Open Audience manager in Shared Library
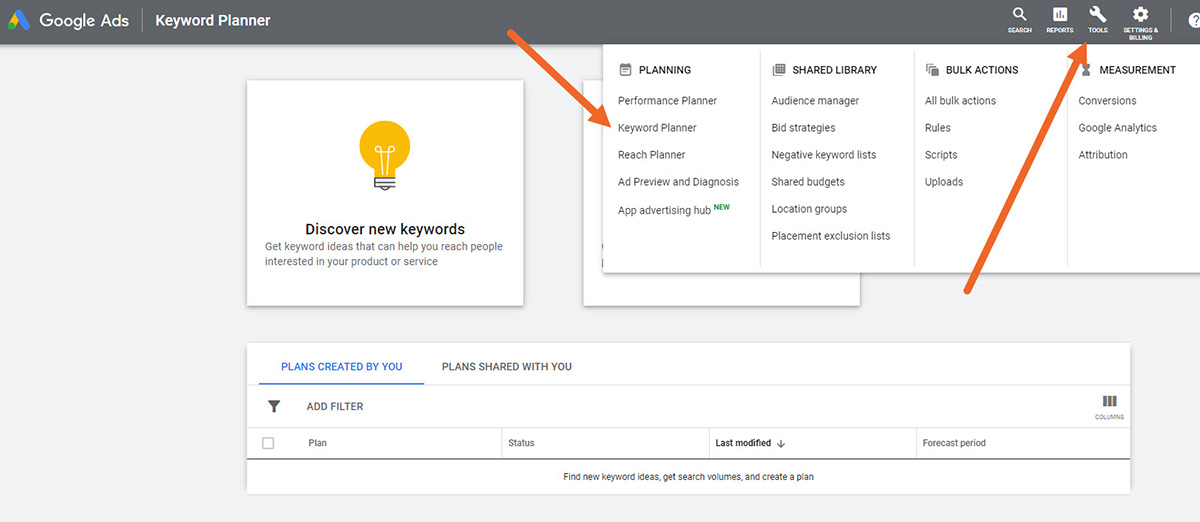The width and height of the screenshot is (1200, 522). pyautogui.click(x=815, y=101)
